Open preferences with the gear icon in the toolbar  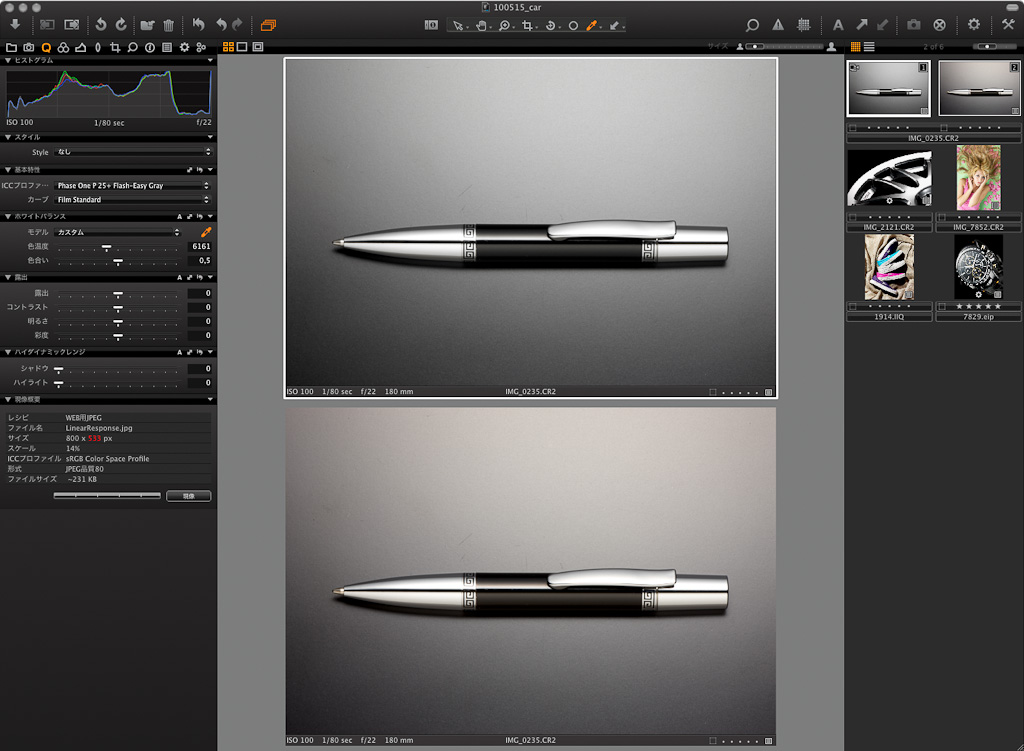[973, 24]
